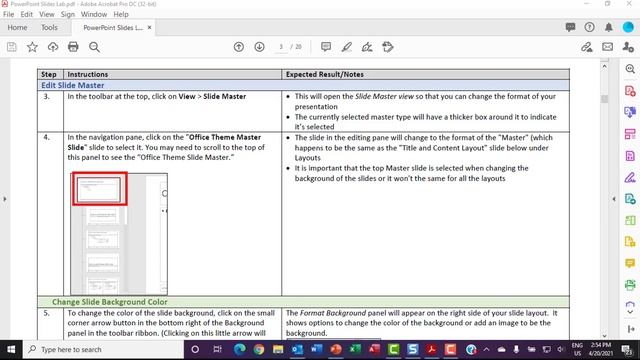This screenshot has height=360, width=640.
Task: Open Google Chrome from the taskbar
Action: point(259,349)
